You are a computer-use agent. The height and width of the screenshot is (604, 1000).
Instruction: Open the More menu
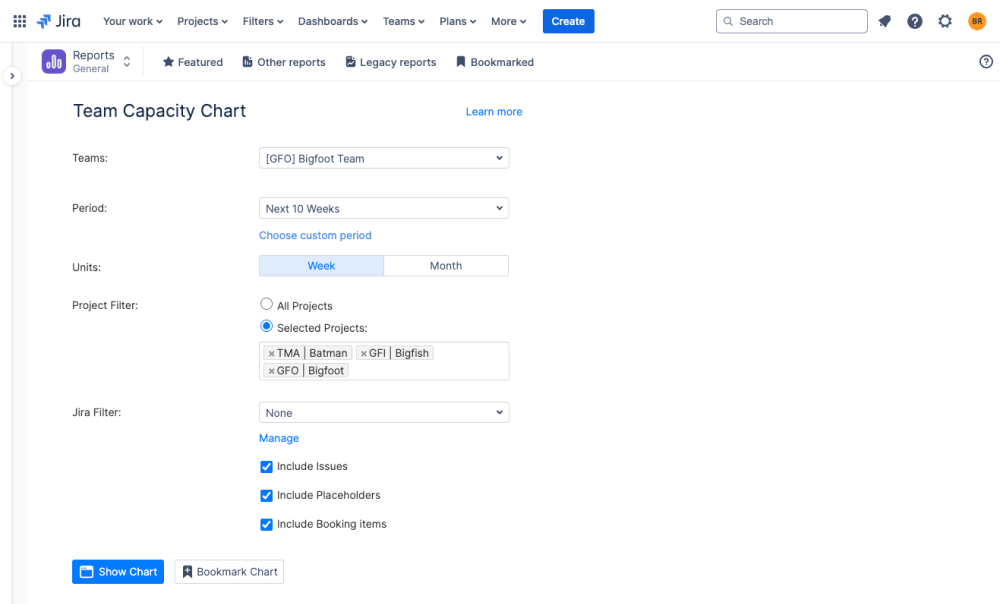pyautogui.click(x=509, y=21)
